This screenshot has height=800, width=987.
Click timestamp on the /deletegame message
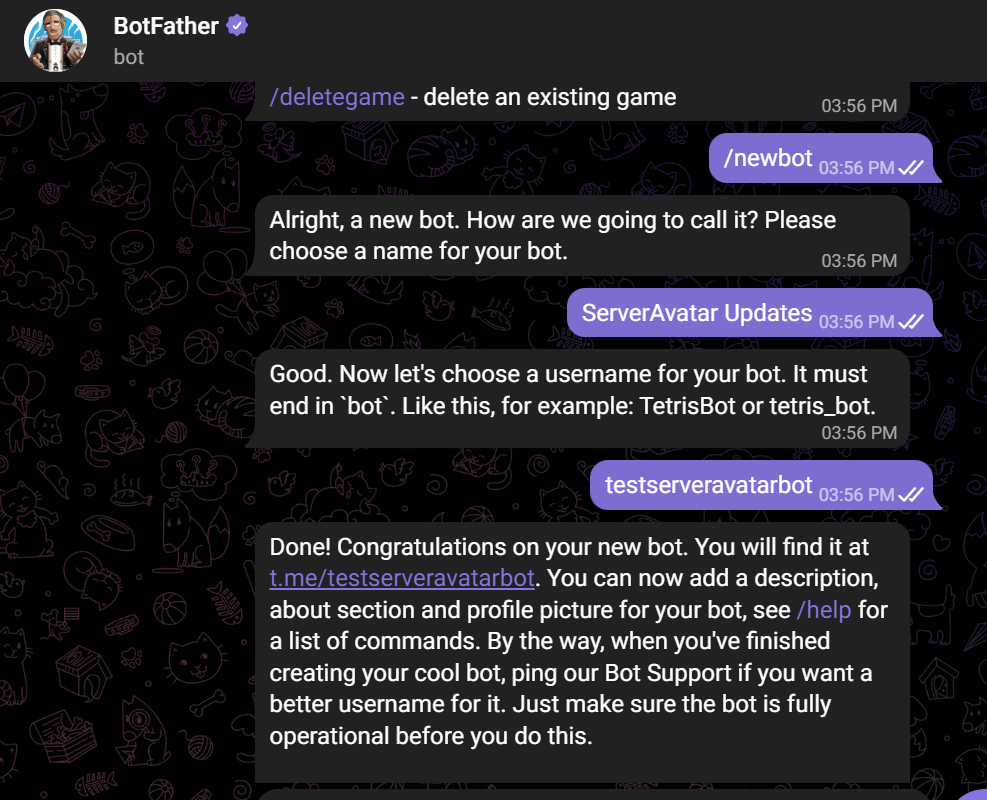(859, 105)
